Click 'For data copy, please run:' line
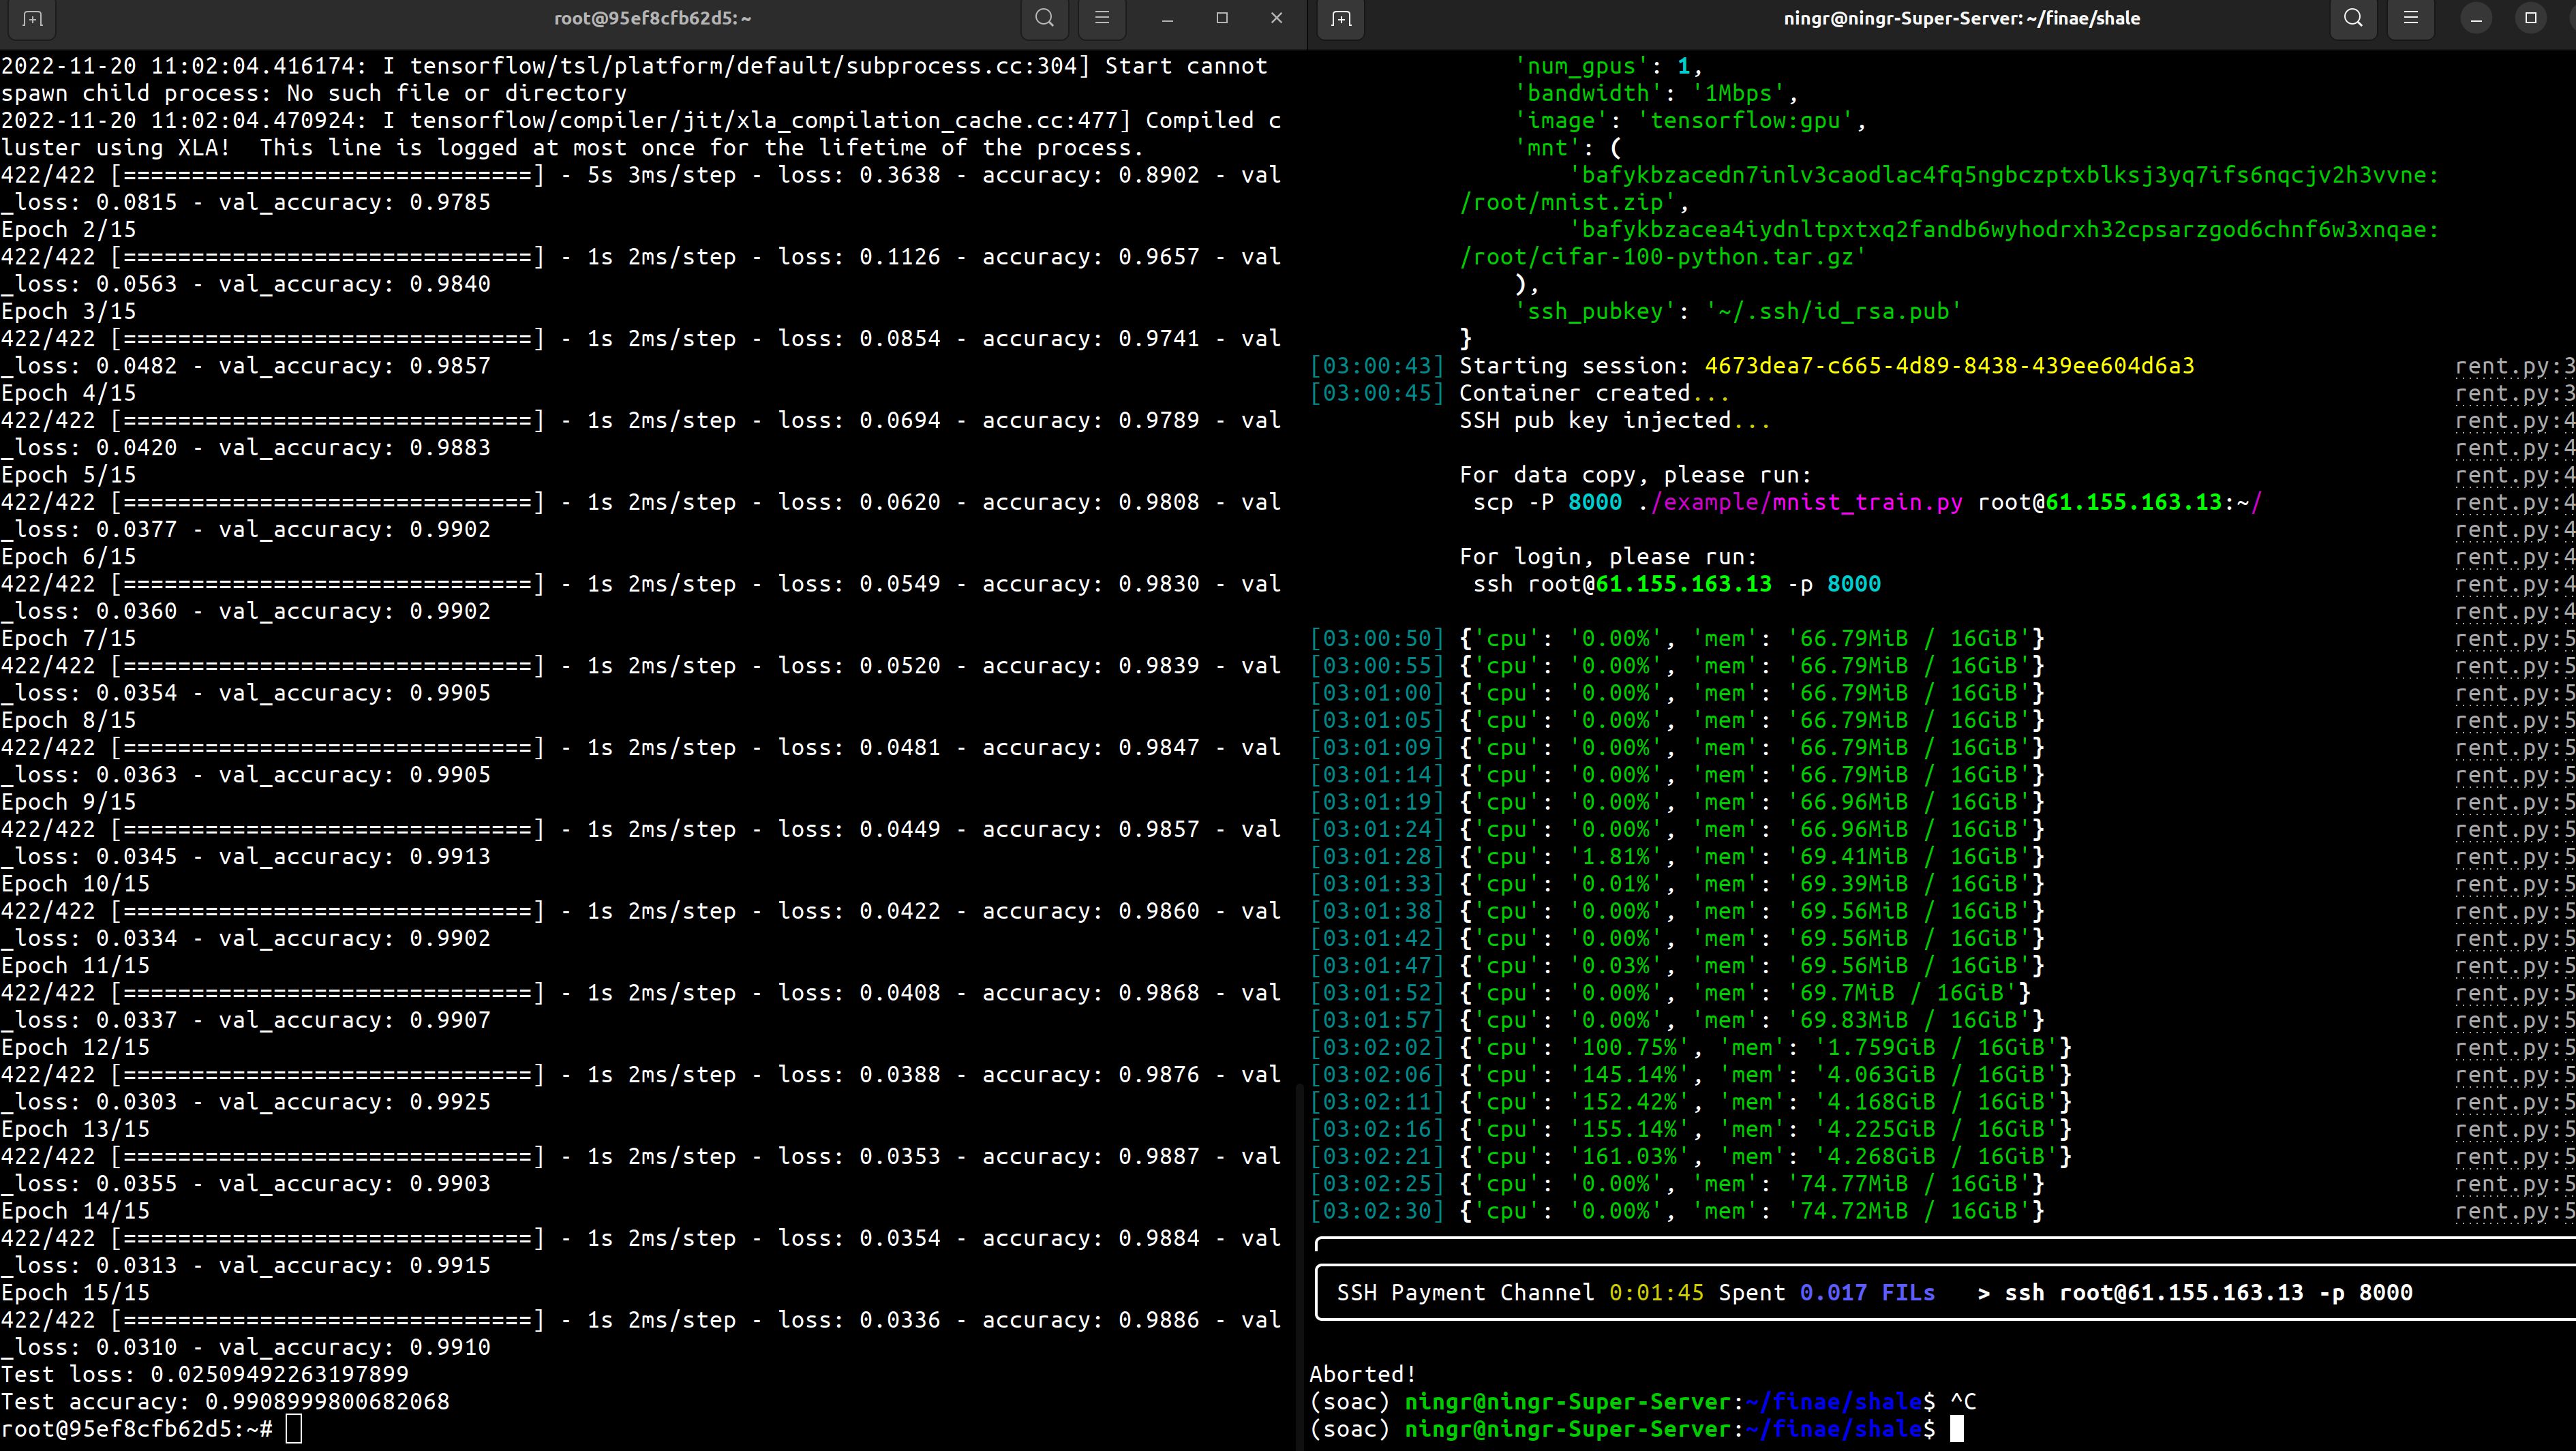Image resolution: width=2576 pixels, height=1451 pixels. [1635, 475]
